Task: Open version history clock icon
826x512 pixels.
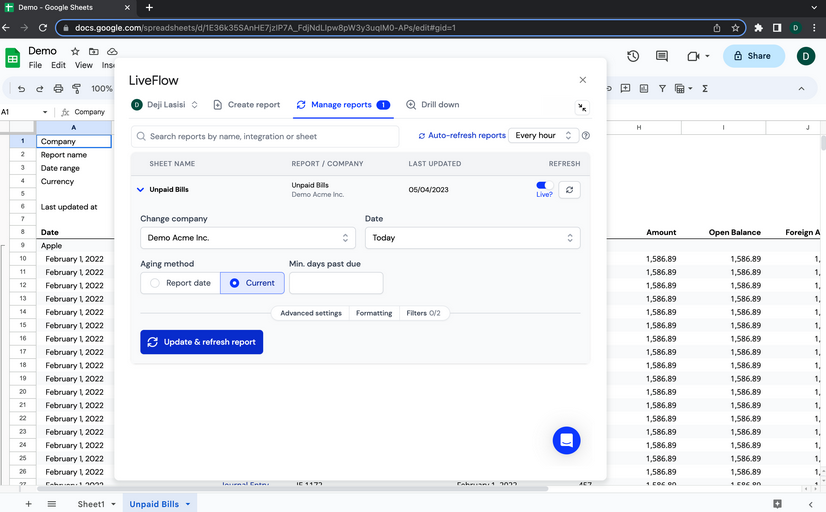Action: coord(633,56)
